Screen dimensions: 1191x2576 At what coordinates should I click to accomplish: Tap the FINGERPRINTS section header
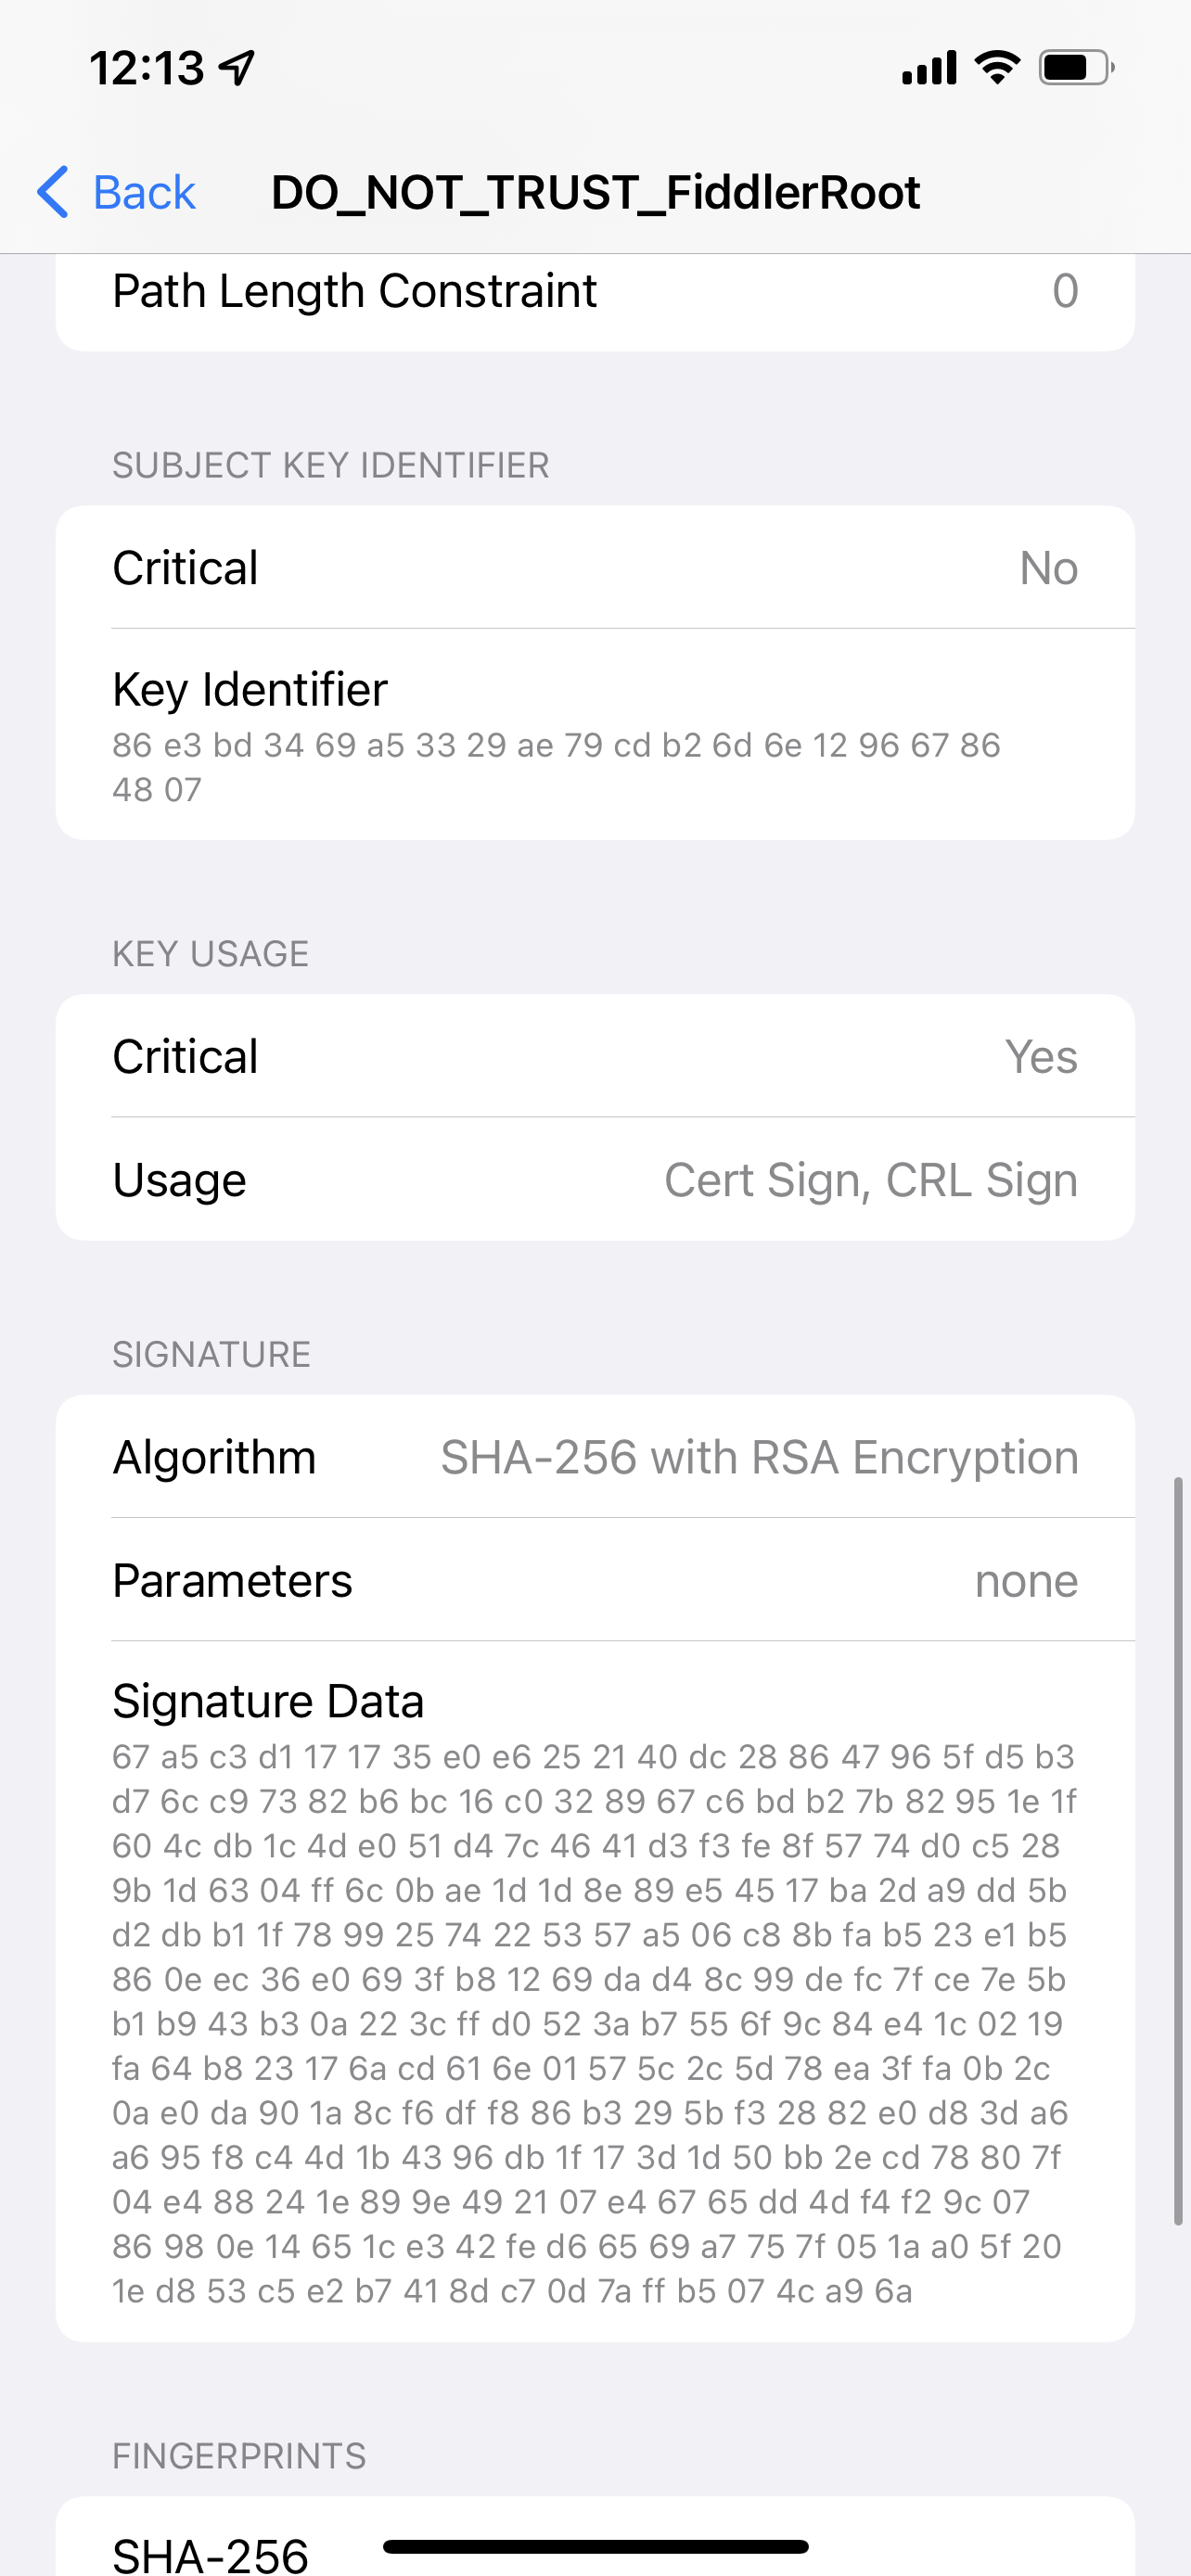click(239, 2456)
